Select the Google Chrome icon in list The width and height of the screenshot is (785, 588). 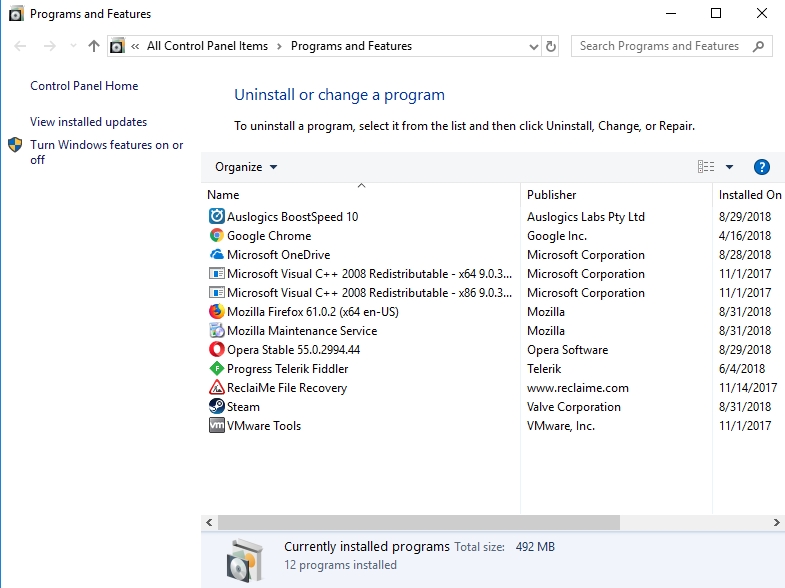click(217, 236)
